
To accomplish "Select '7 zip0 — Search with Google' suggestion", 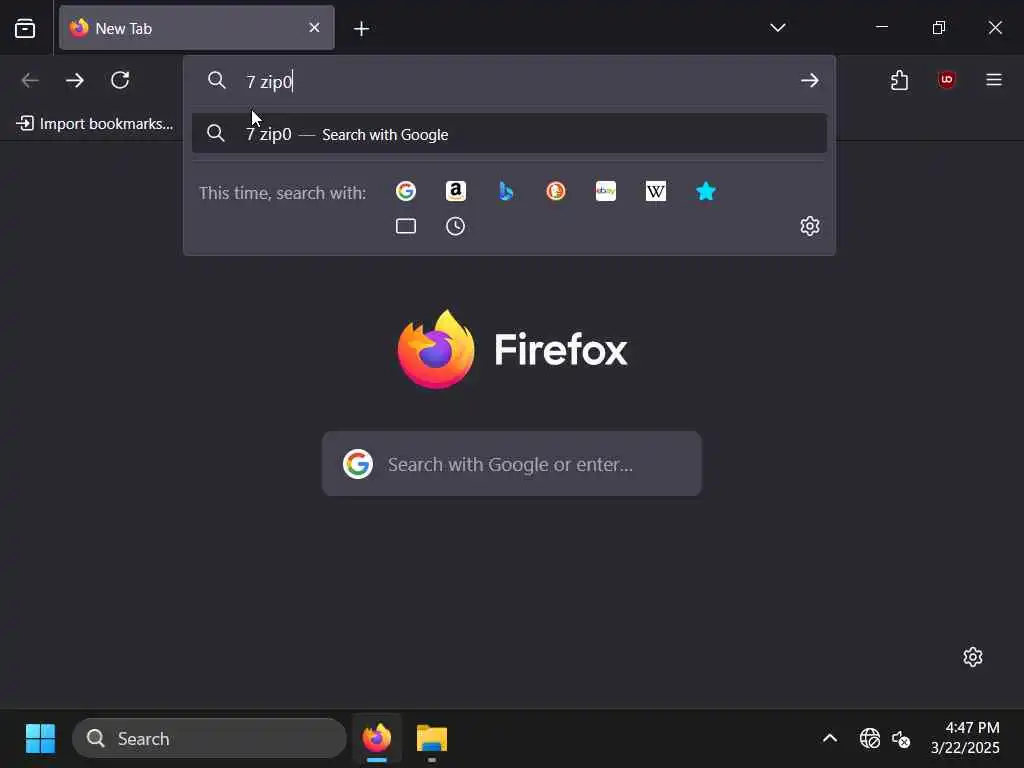I will [509, 134].
